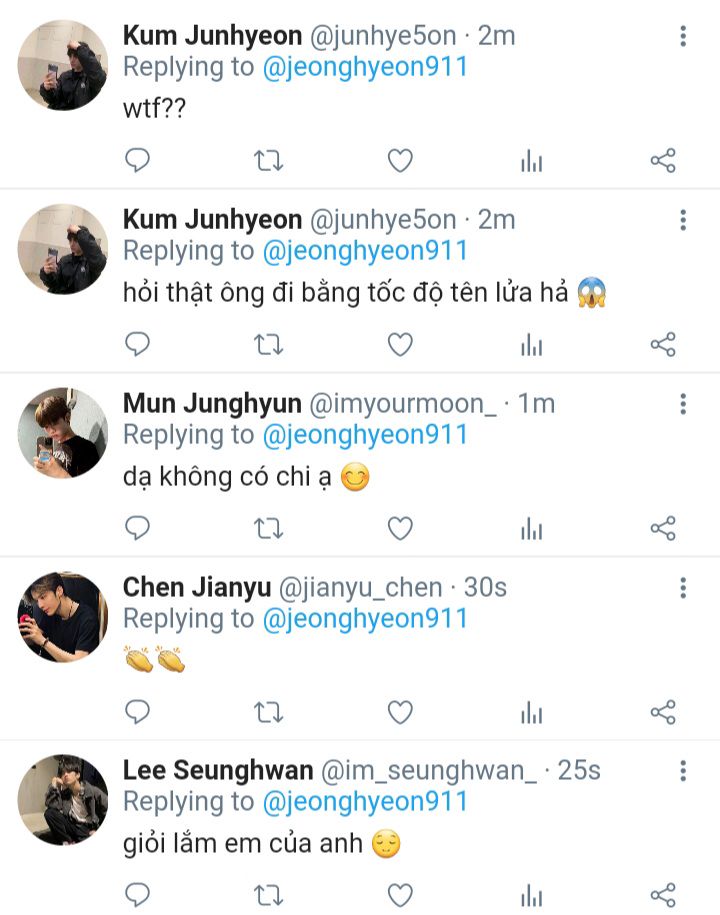Open more options for Chen Jianyu's tweet

pos(683,588)
